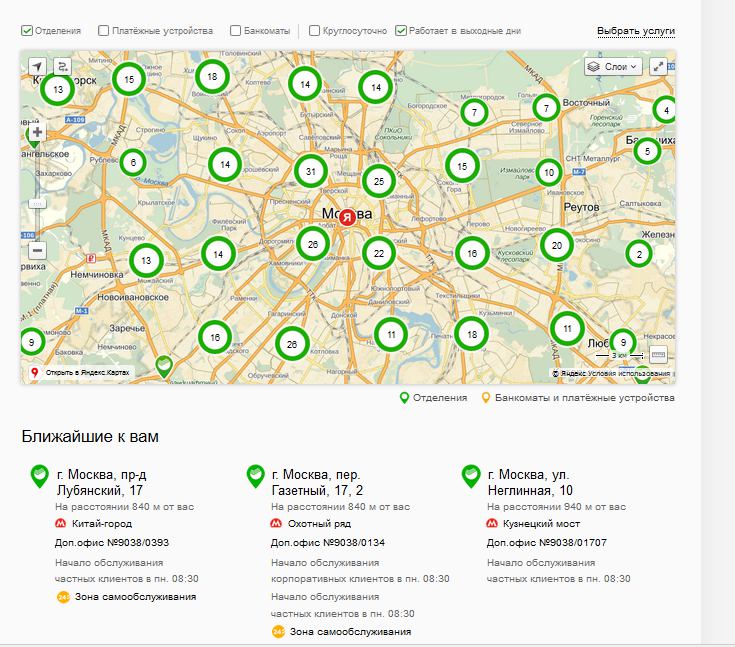Screen dimensions: 735x647
Task: Click metro icon next to Китай-город
Action: (x=61, y=523)
